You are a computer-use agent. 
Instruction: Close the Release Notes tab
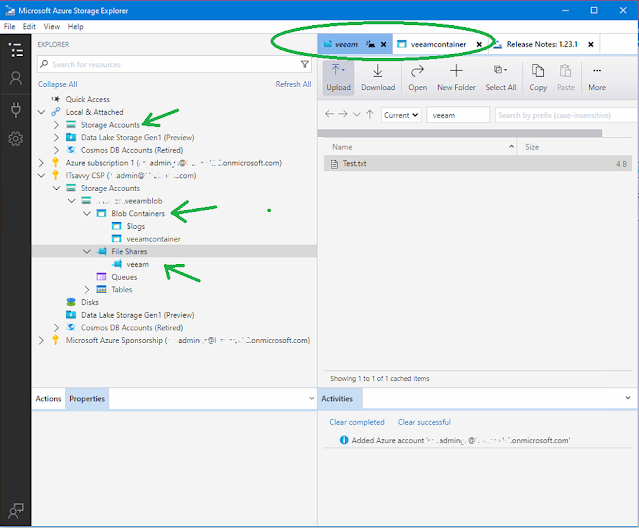pyautogui.click(x=591, y=44)
